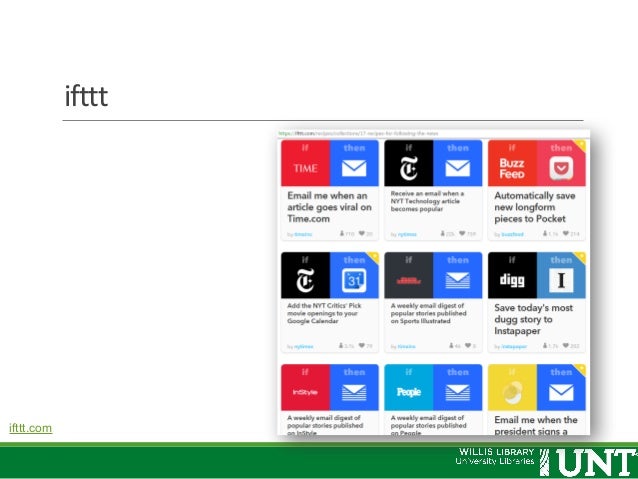Click the heart count on BuzzFeed recipe
The height and width of the screenshot is (479, 638).
coord(571,234)
